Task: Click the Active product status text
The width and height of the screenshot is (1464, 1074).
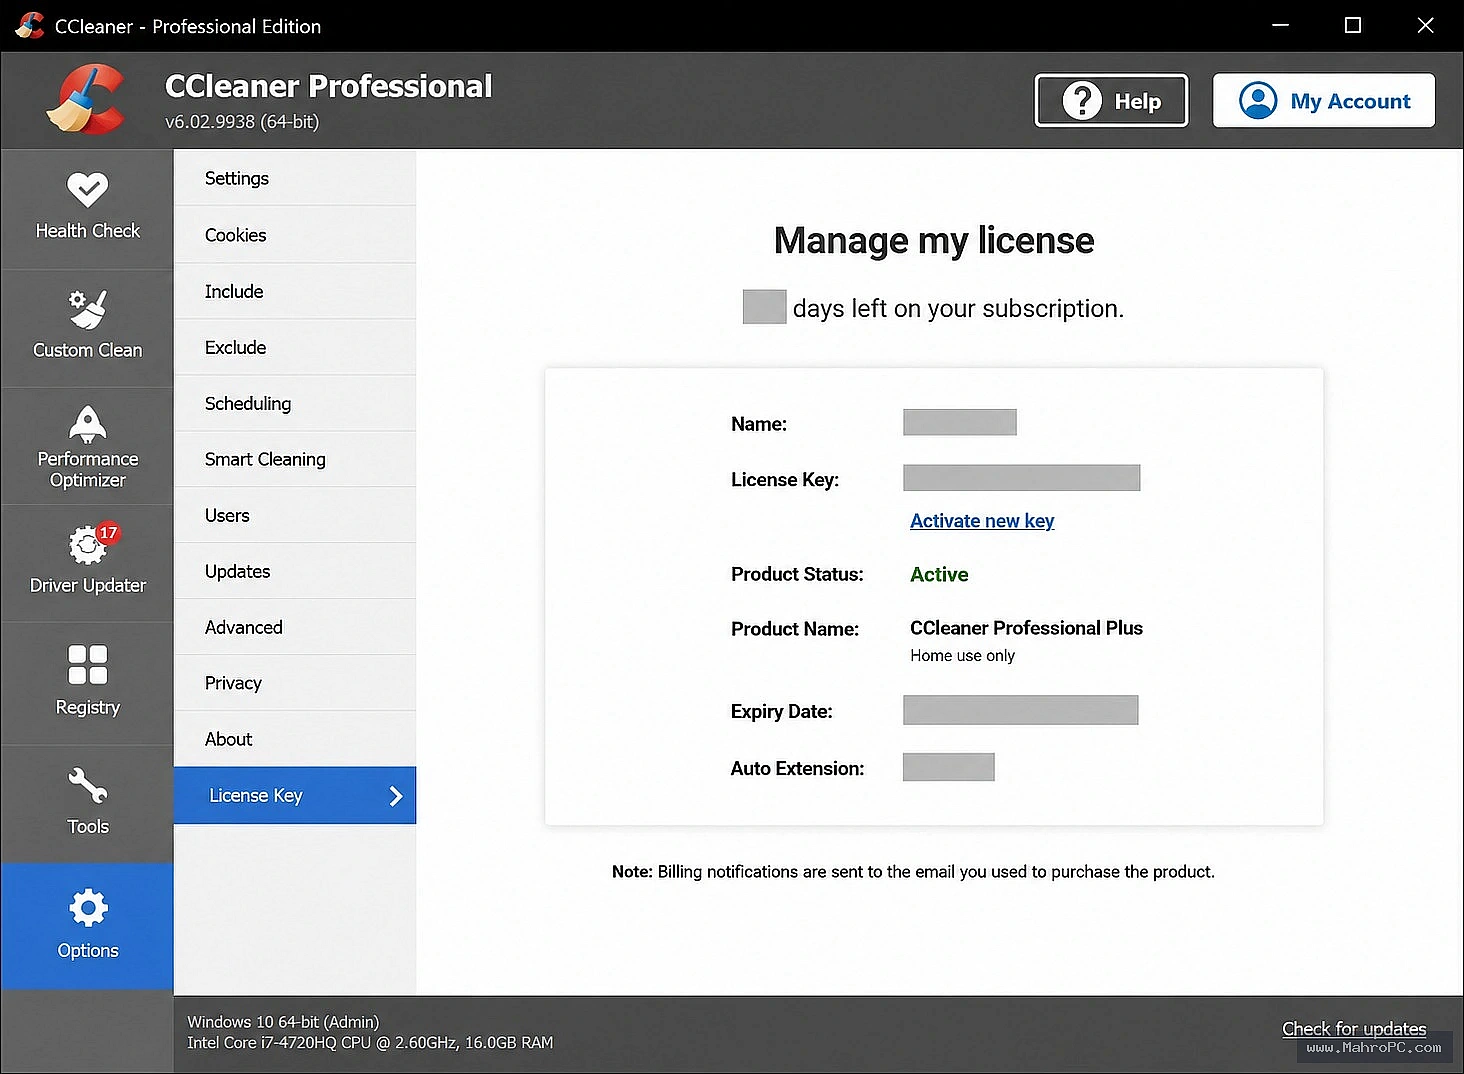Action: (939, 574)
